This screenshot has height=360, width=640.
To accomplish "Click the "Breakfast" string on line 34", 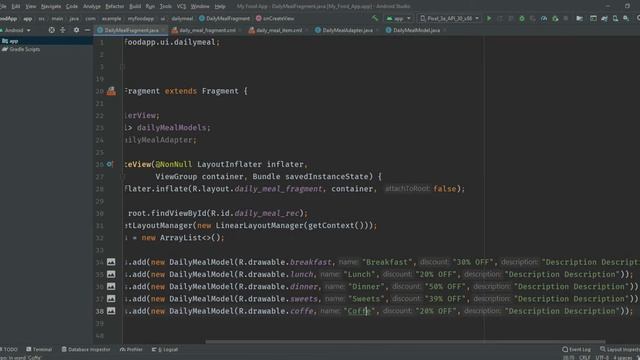I will [387, 262].
